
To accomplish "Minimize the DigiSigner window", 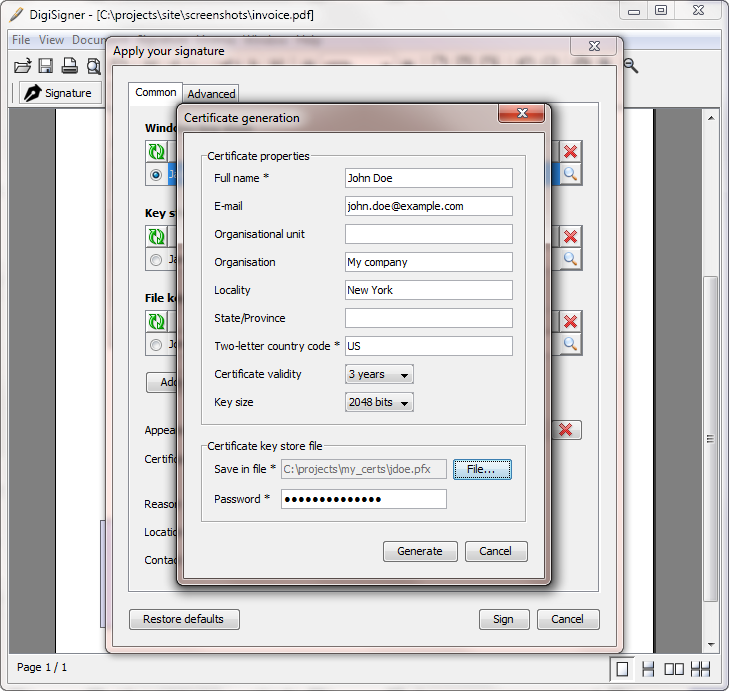I will point(634,12).
